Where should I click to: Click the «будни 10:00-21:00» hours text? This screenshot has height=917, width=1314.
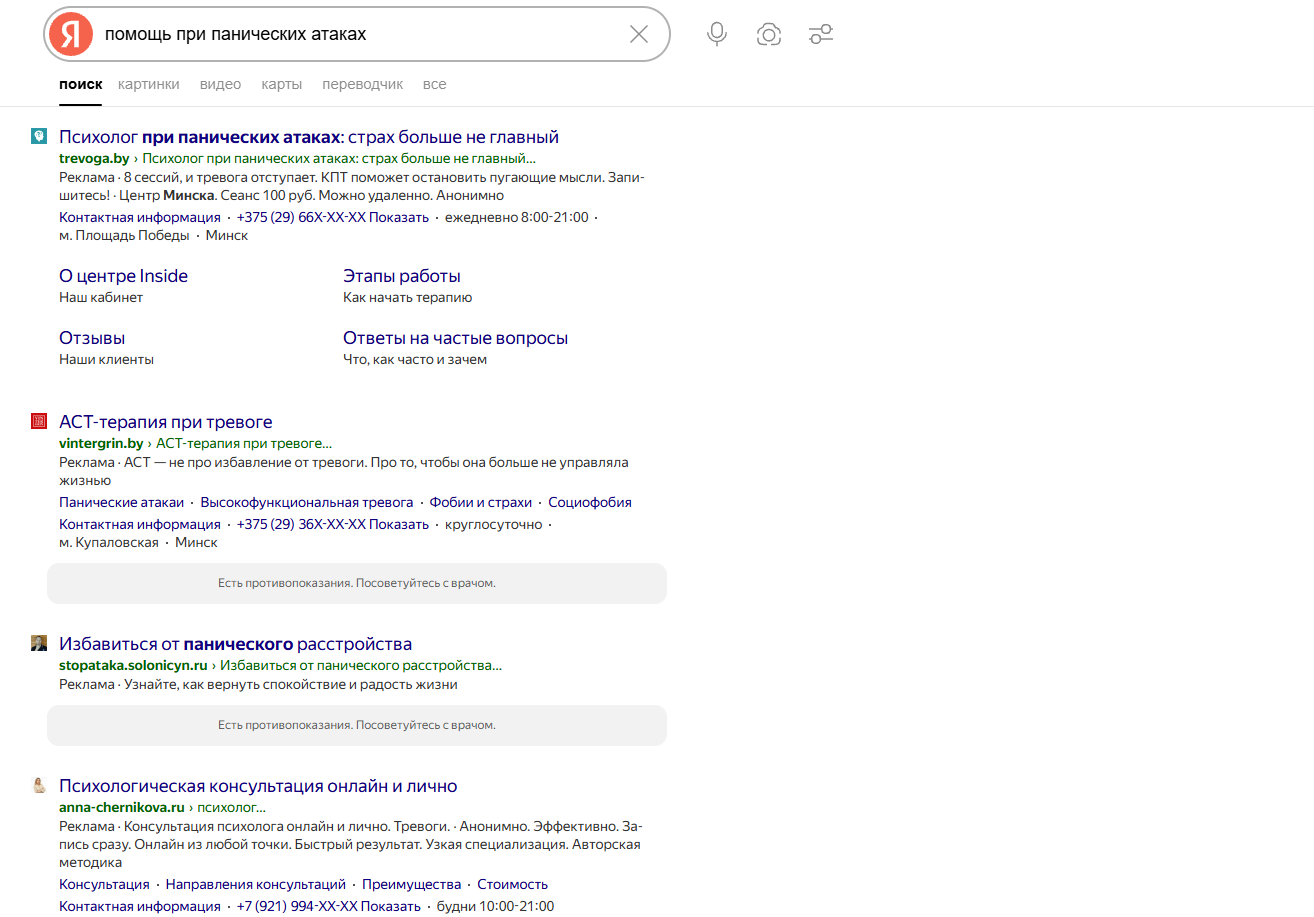click(495, 906)
